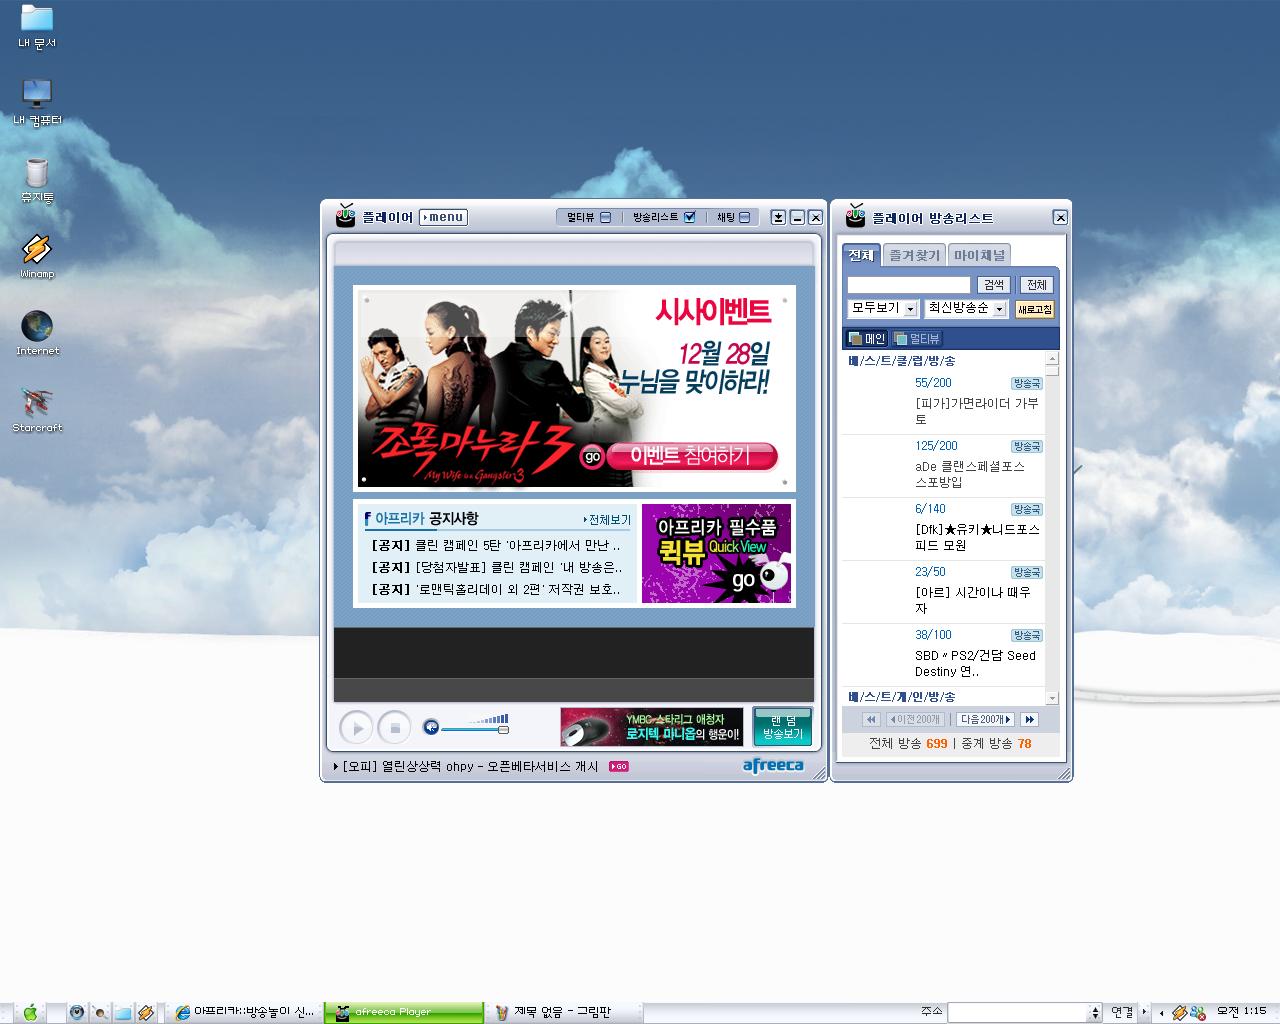Open 내 컴퓨터 desktop icon
Screen dimensions: 1280x1024
pyautogui.click(x=37, y=103)
